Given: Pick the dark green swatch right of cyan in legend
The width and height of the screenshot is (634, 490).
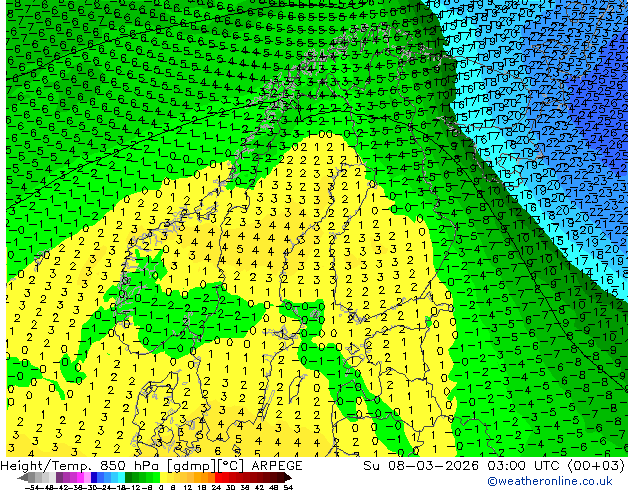Looking at the screenshot, I should coord(129,477).
